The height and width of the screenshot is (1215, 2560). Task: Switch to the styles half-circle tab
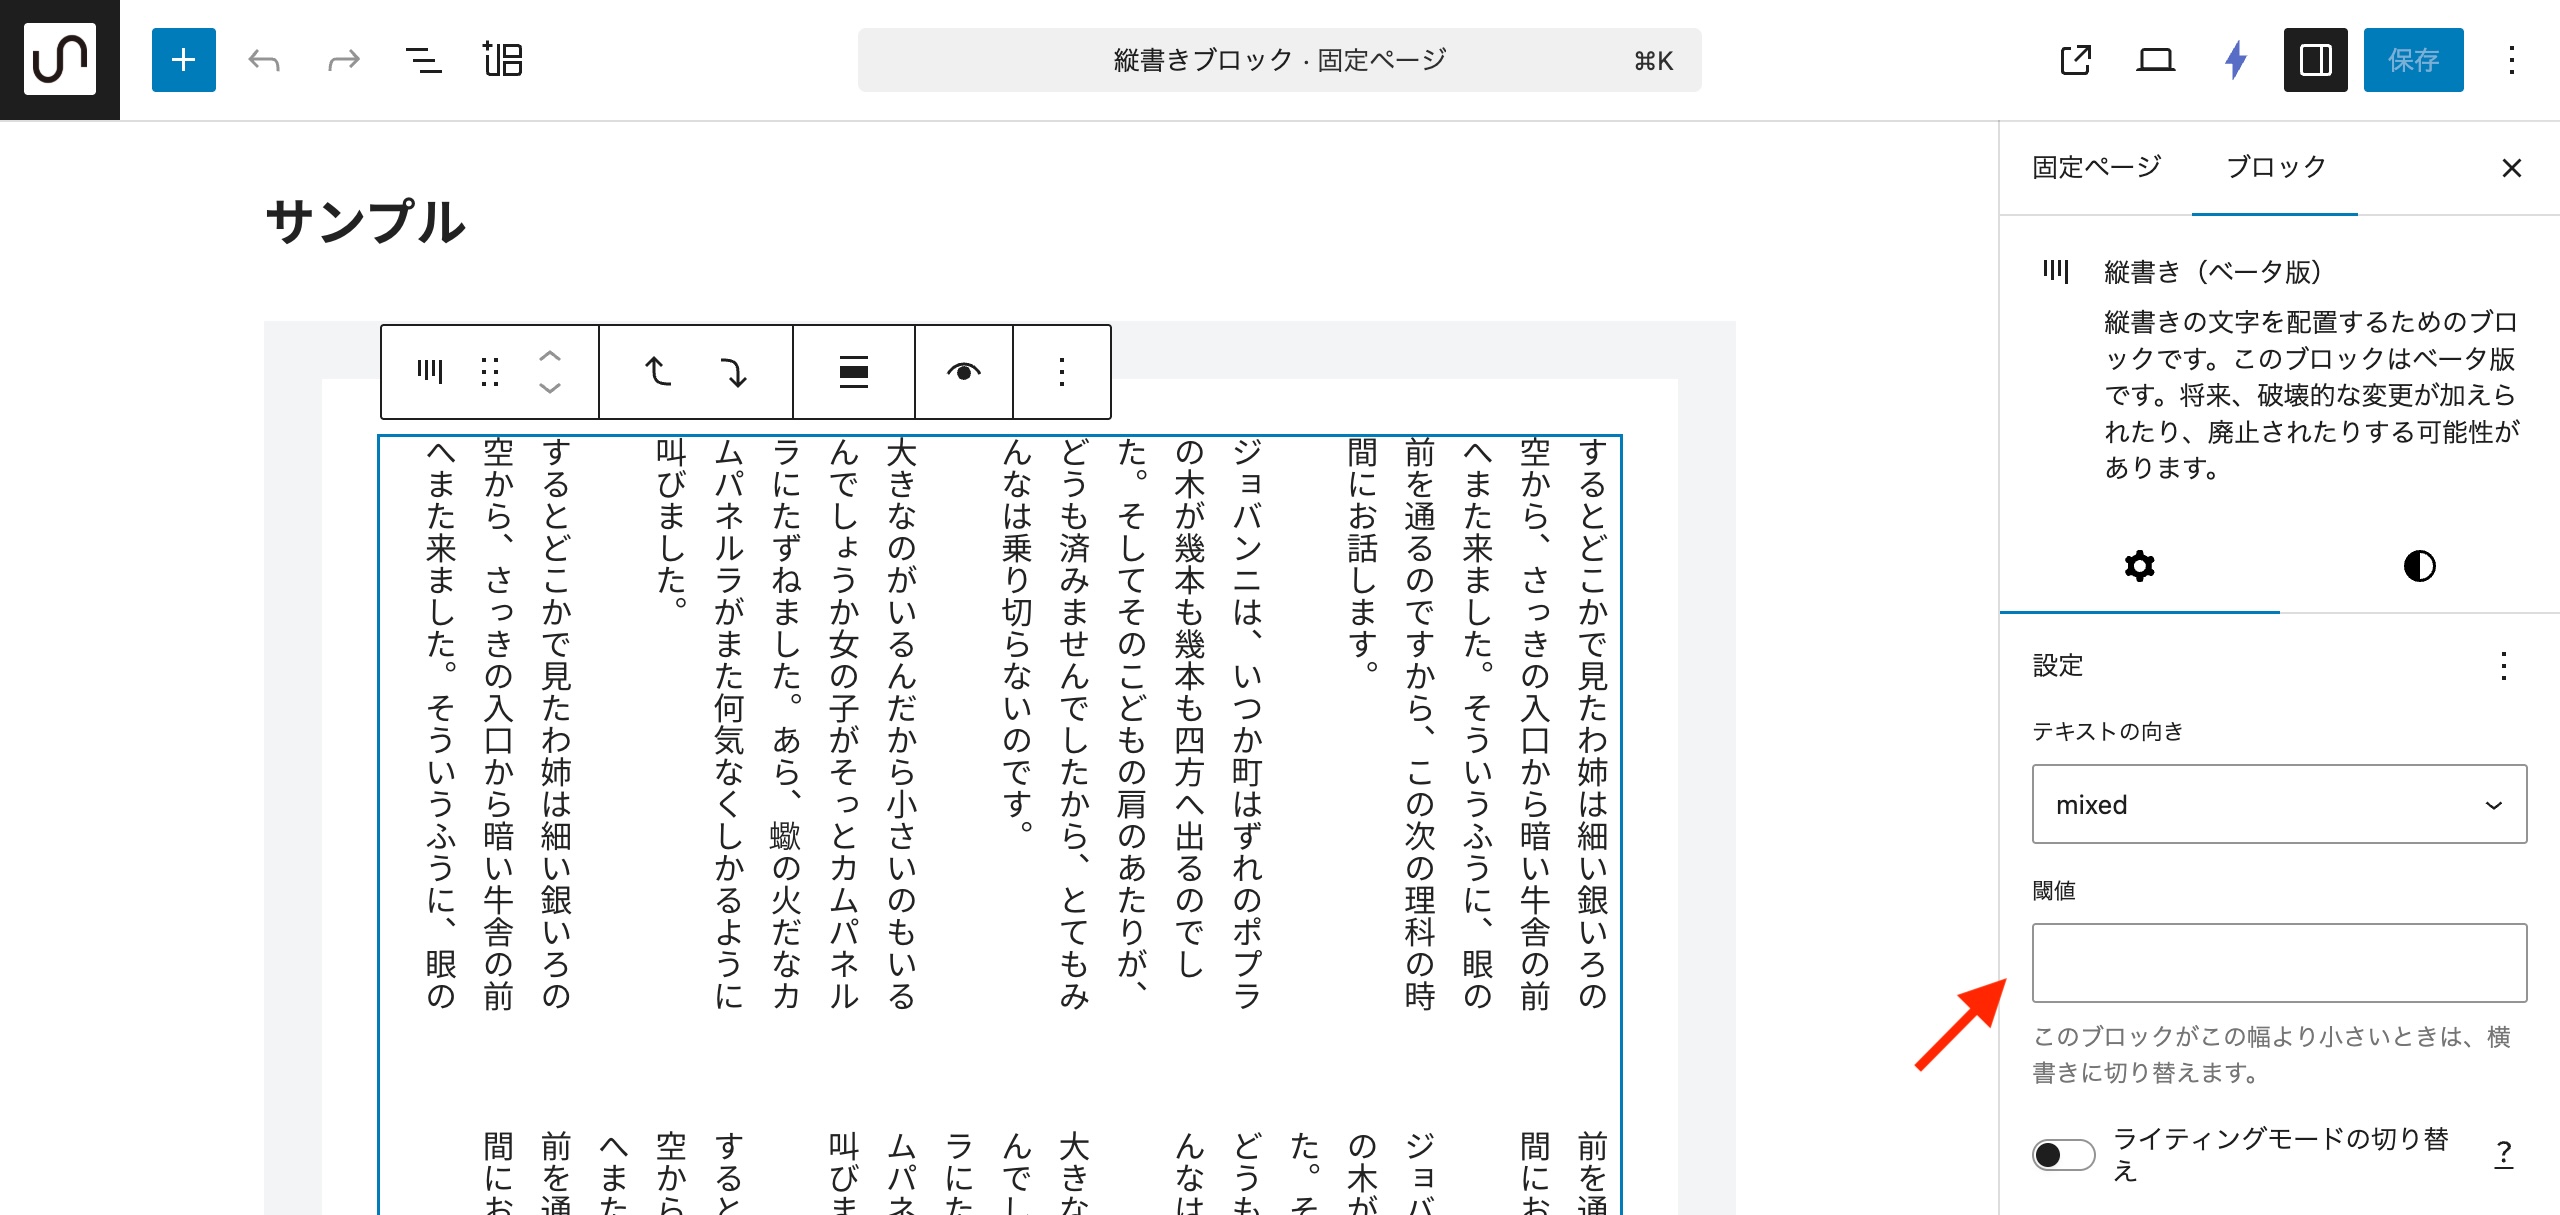click(2419, 566)
